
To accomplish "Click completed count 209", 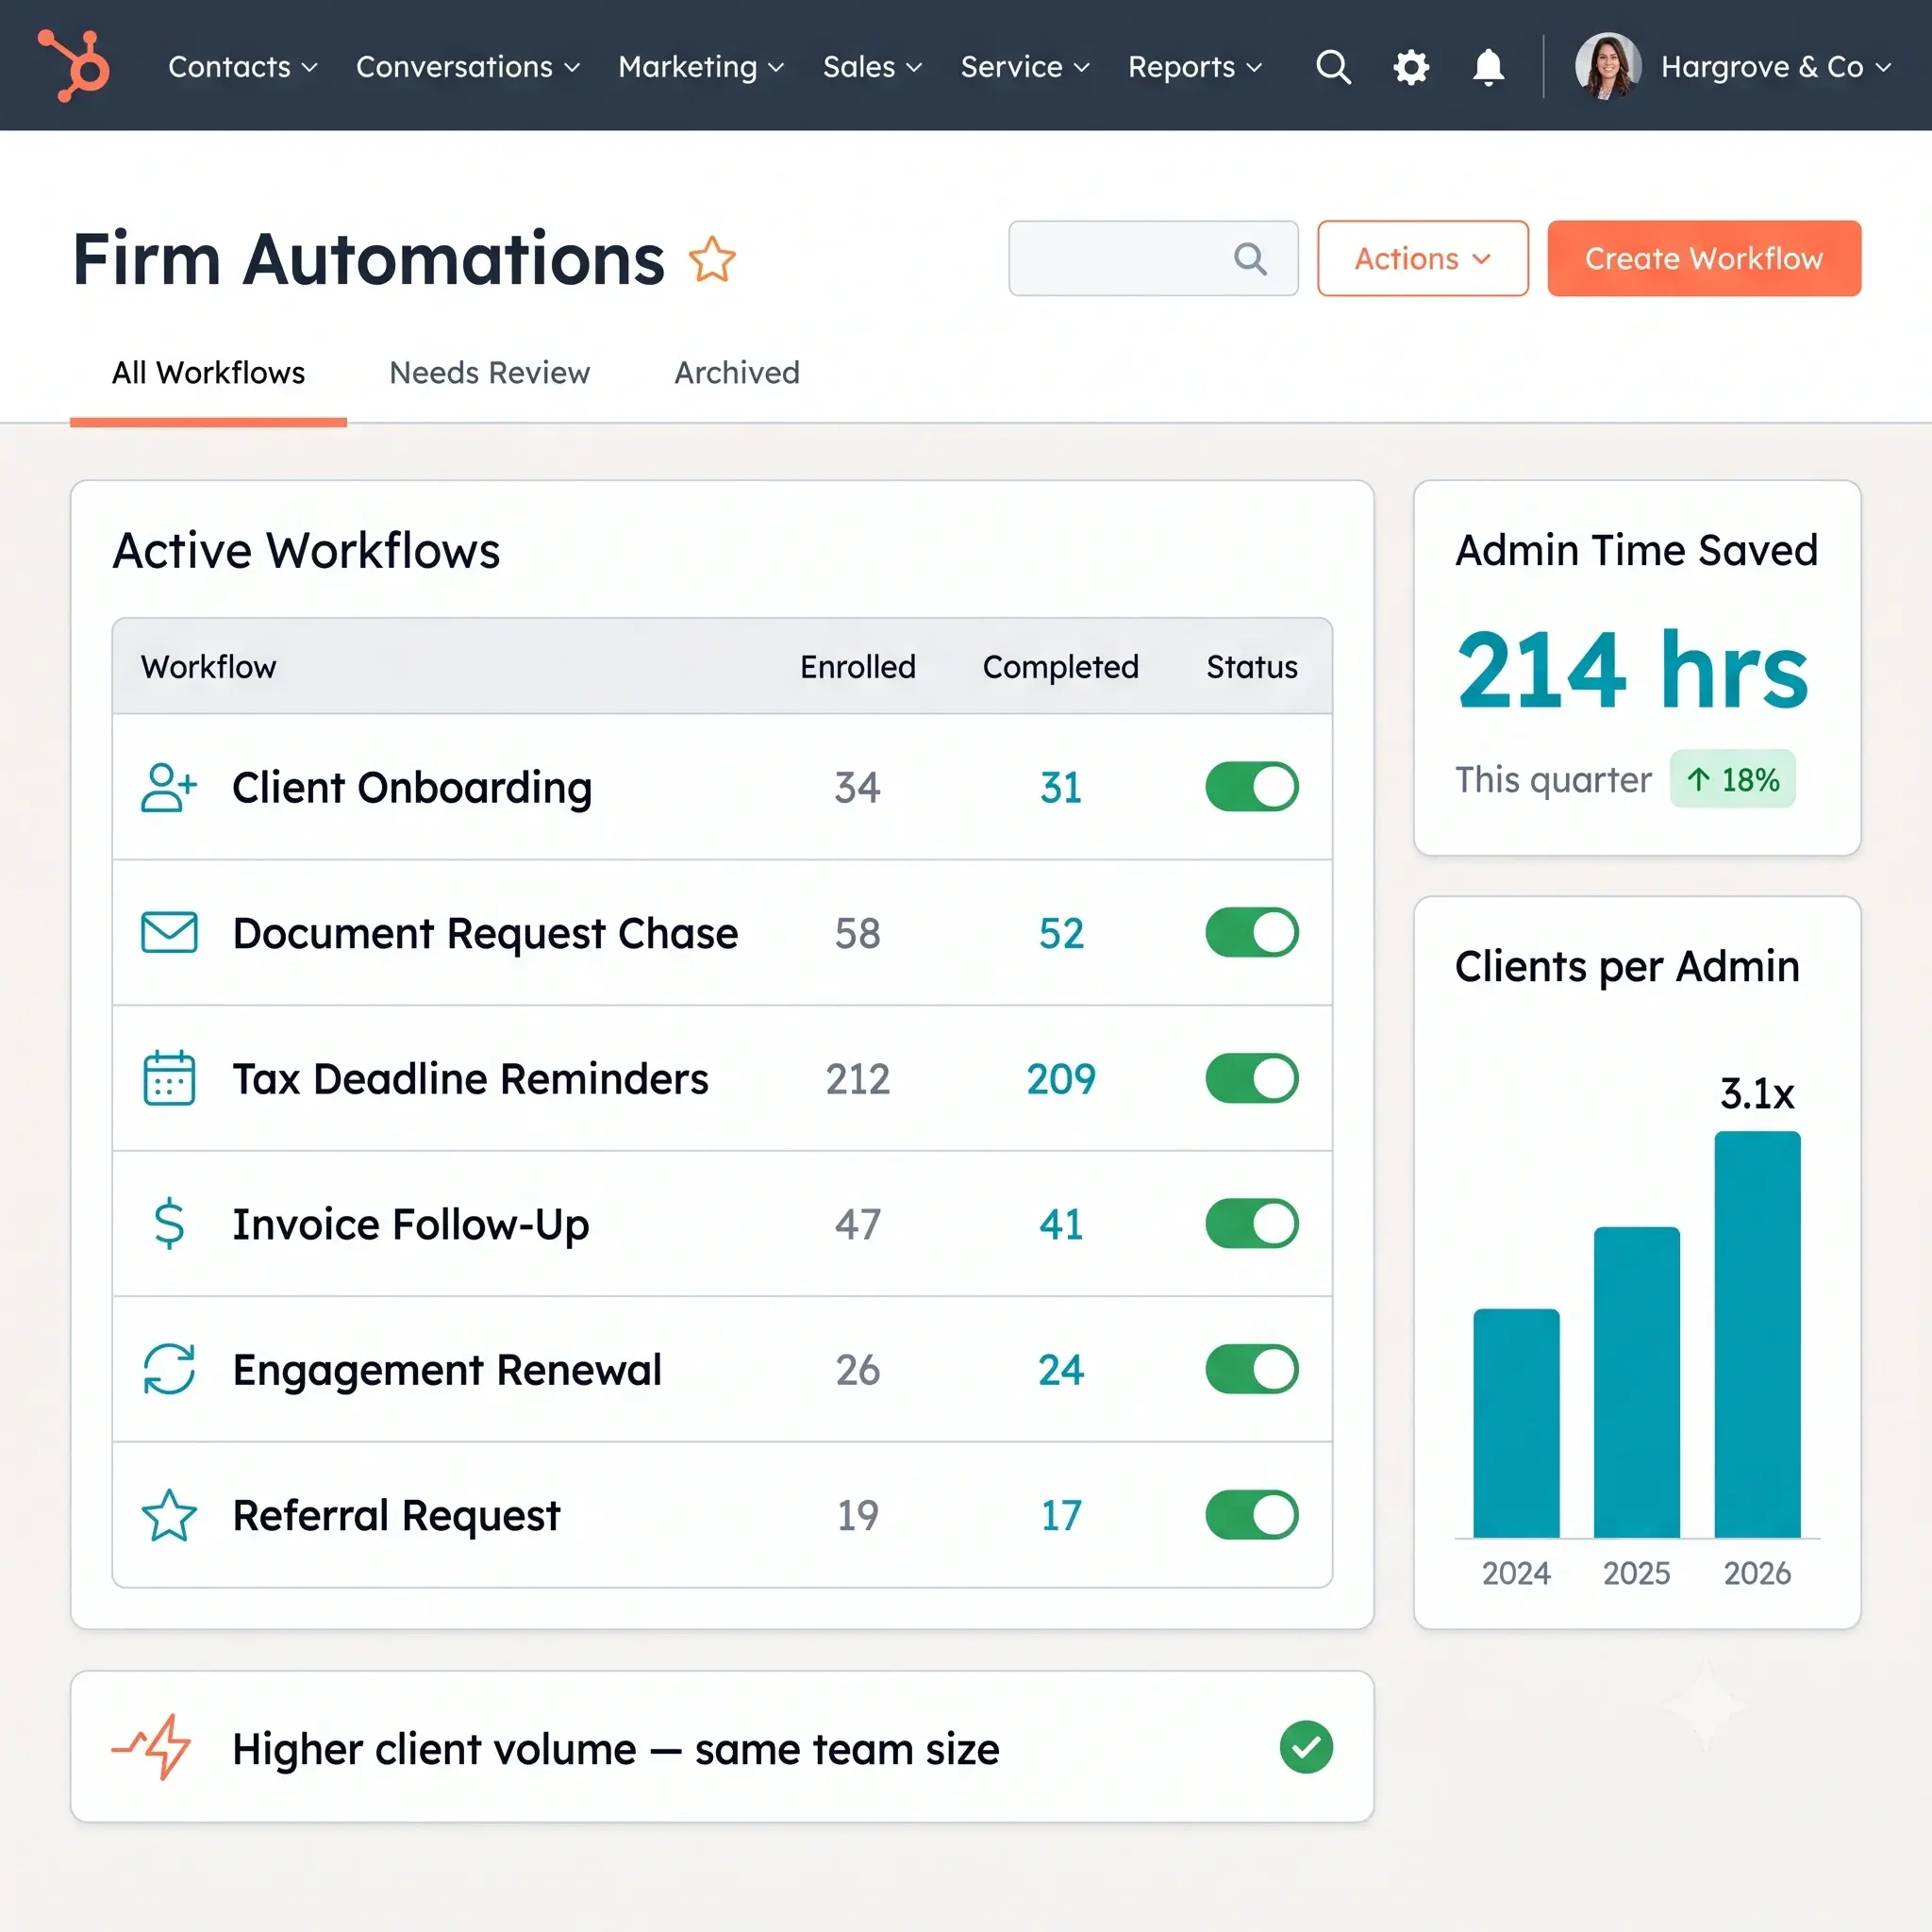I will pyautogui.click(x=1060, y=1079).
